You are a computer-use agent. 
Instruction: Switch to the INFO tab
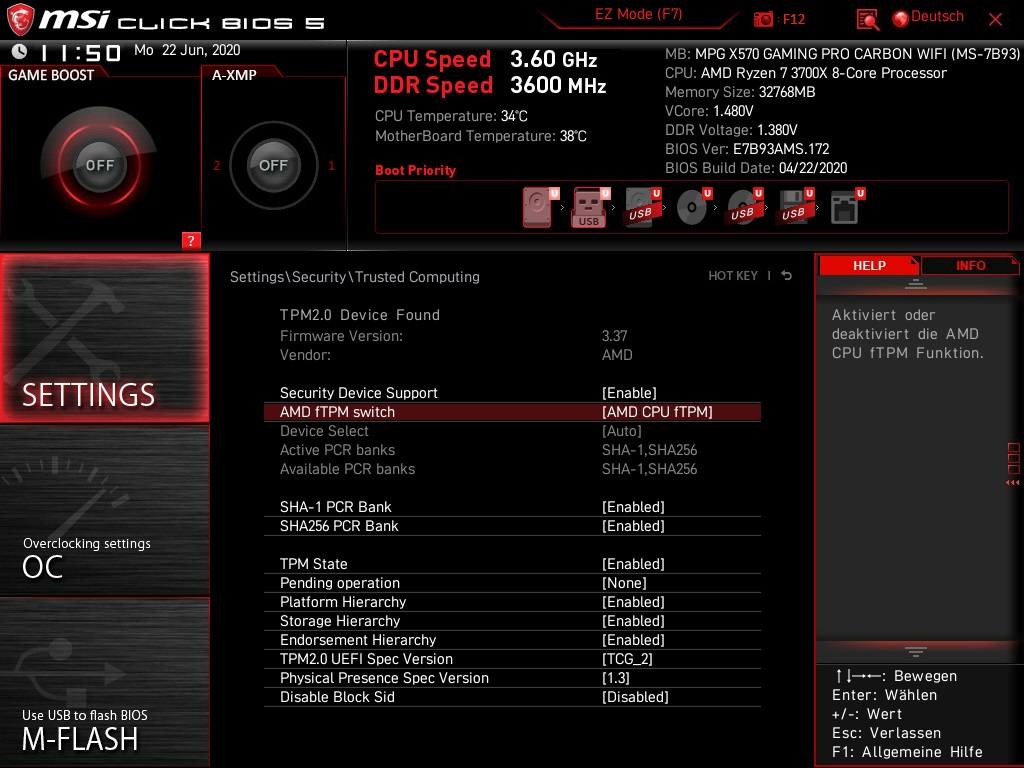click(x=970, y=265)
